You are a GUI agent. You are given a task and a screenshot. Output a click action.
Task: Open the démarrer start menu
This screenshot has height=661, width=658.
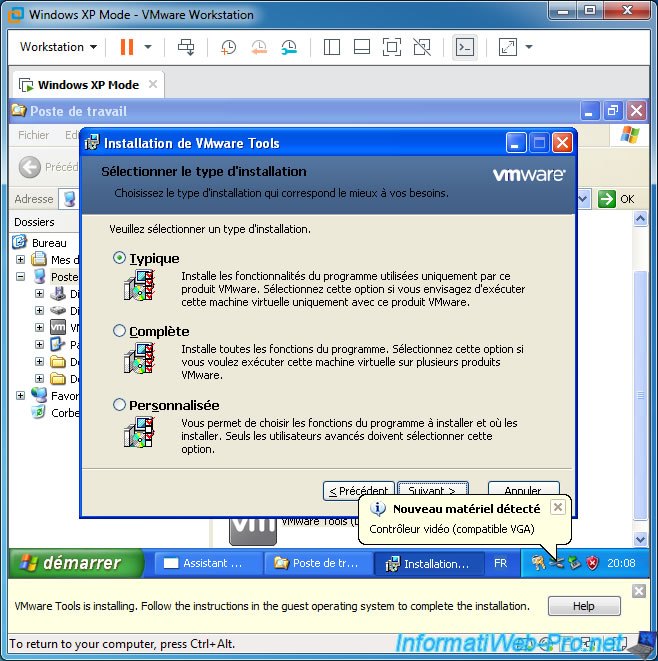(x=76, y=563)
